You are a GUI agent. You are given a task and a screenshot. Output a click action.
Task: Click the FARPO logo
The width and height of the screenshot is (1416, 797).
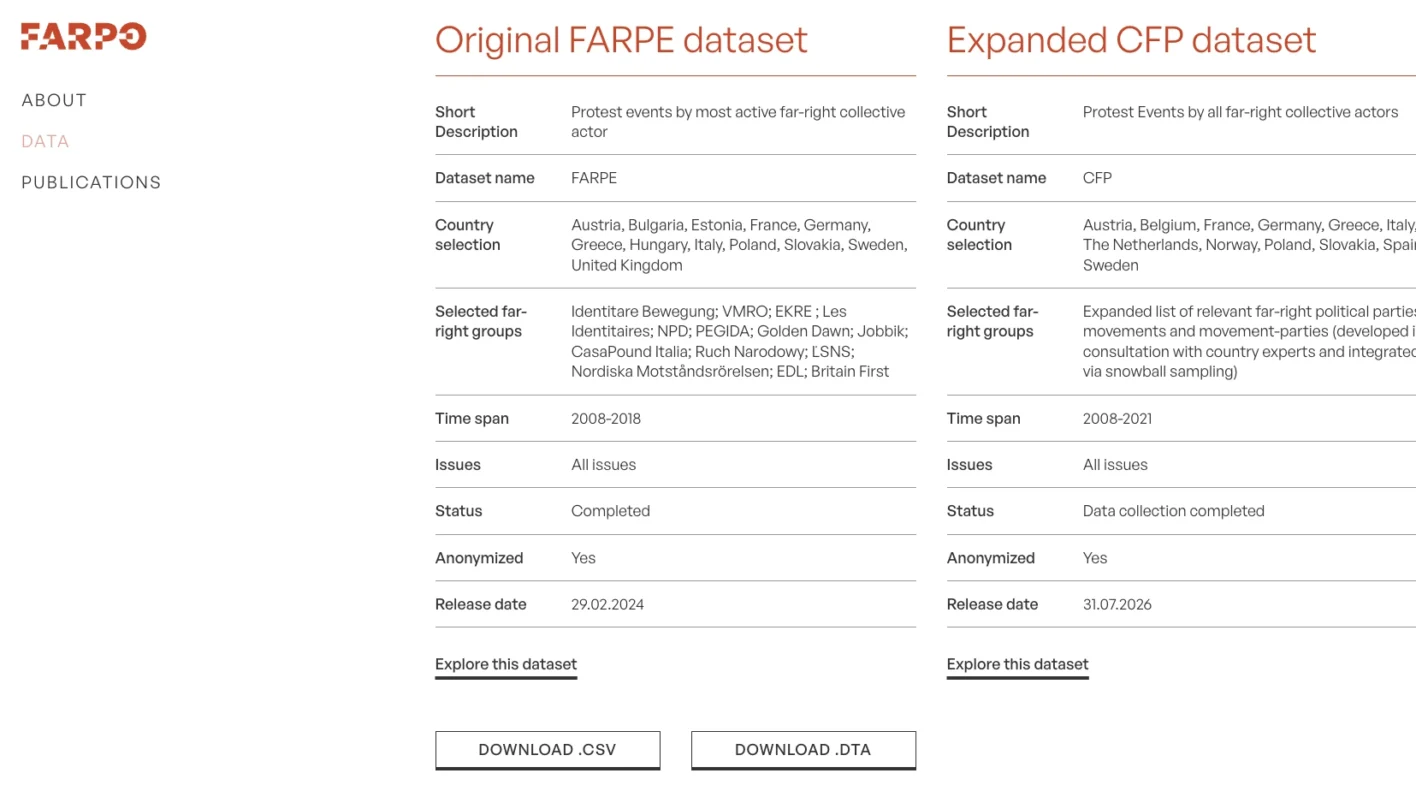(84, 36)
